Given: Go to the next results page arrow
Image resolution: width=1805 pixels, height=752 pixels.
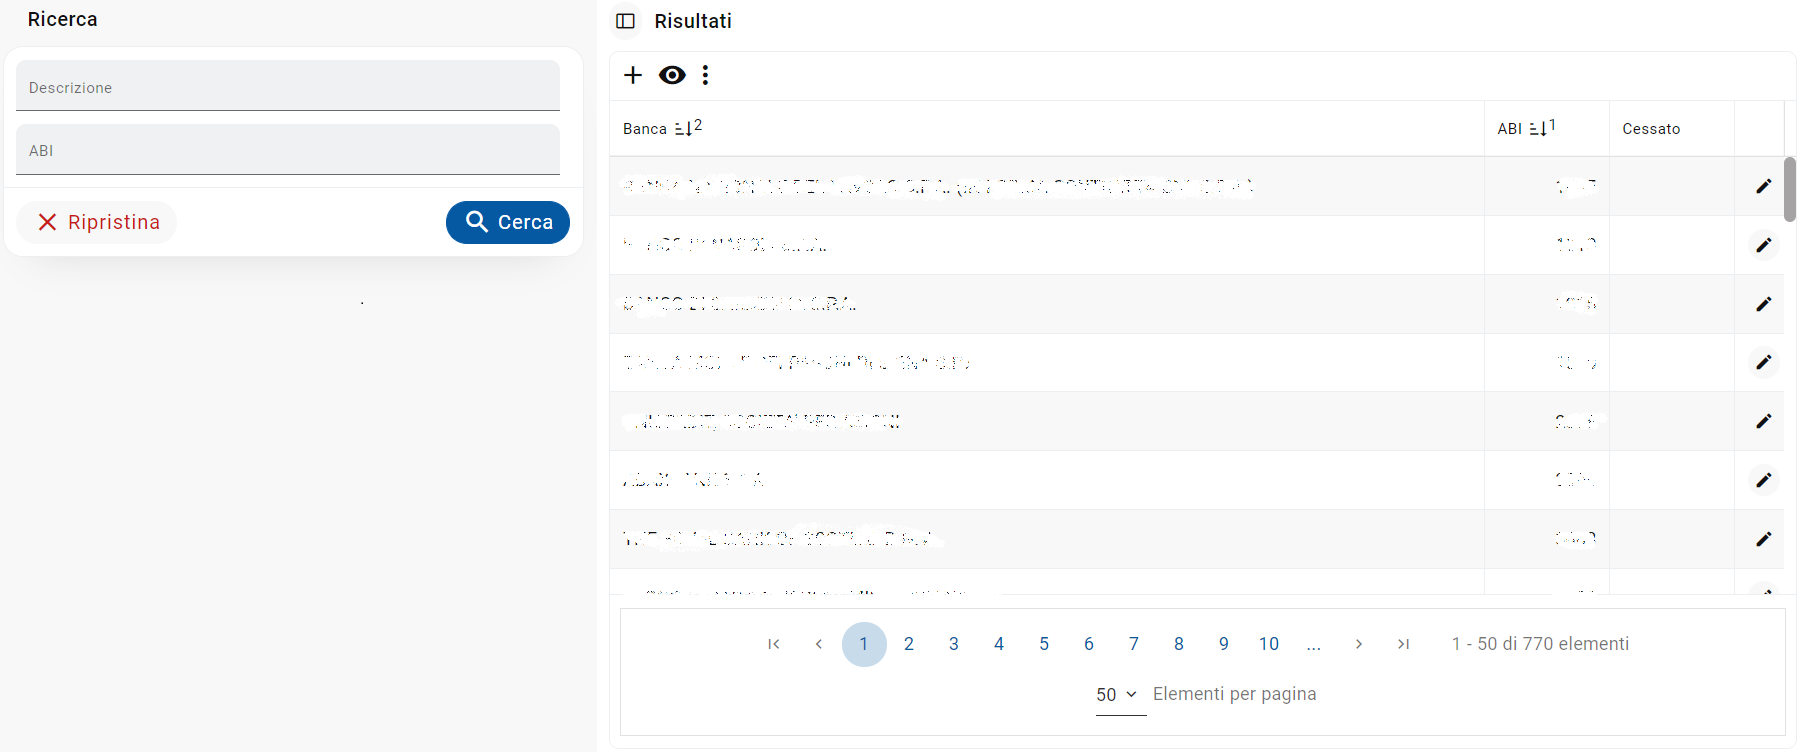Looking at the screenshot, I should pyautogui.click(x=1359, y=644).
